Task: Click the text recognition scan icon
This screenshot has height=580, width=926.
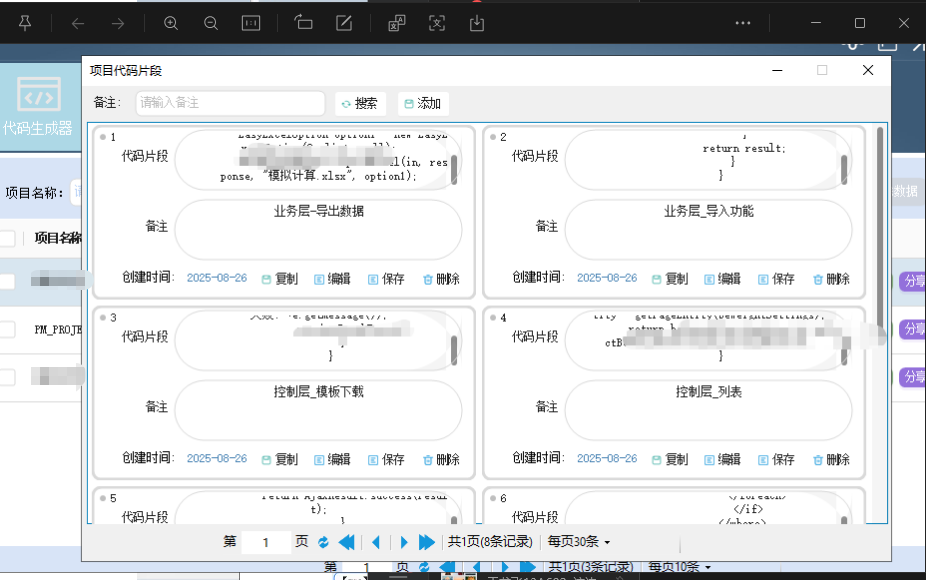Action: [x=436, y=23]
